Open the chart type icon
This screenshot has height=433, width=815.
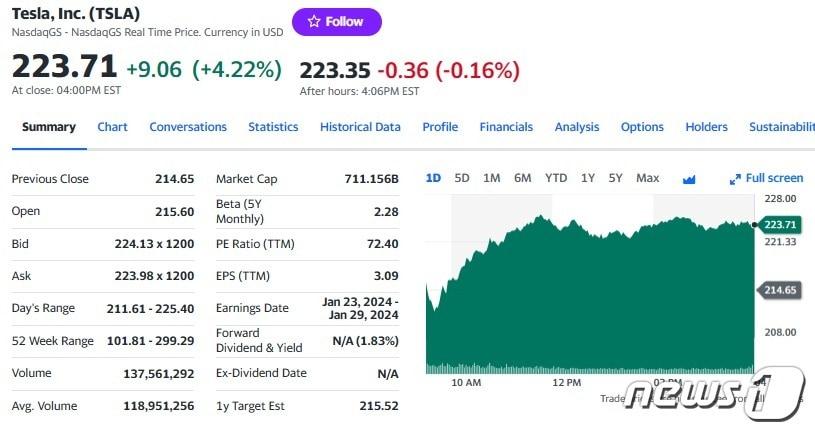(689, 179)
